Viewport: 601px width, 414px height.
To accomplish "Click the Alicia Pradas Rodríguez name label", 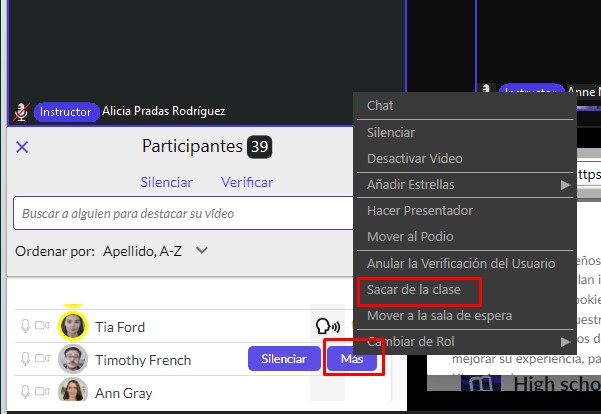I will [x=164, y=111].
